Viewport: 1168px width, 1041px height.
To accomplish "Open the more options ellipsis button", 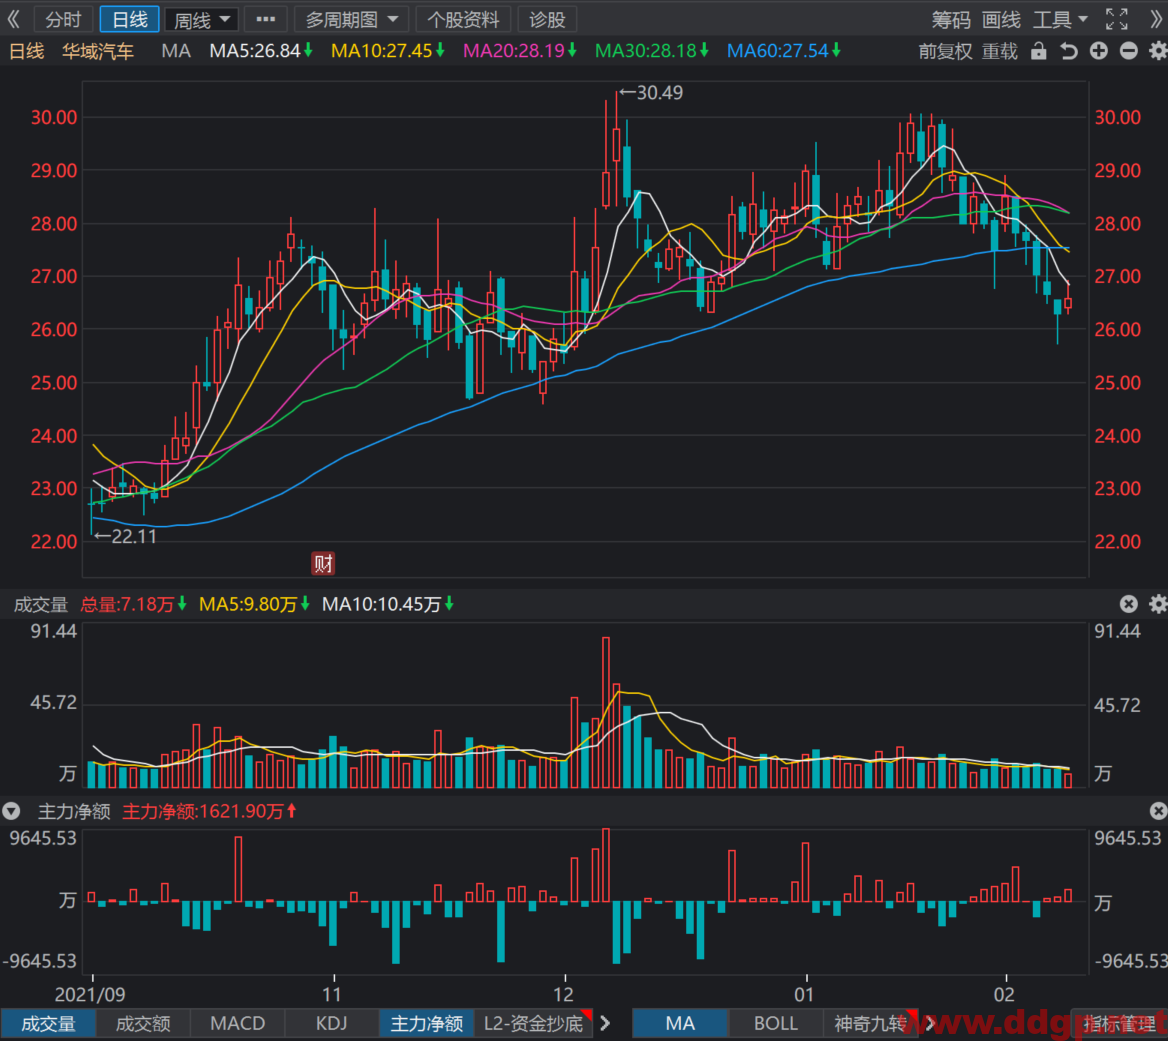I will pyautogui.click(x=266, y=19).
